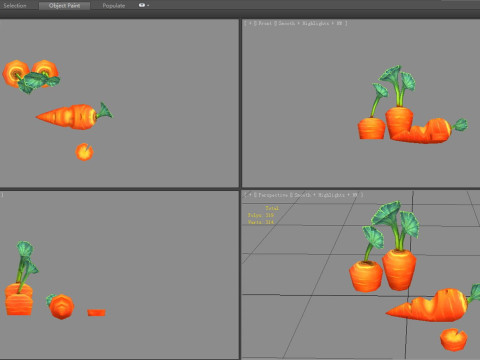This screenshot has width=480, height=360.
Task: Open the Object Paint ribbon tab
Action: click(x=64, y=6)
